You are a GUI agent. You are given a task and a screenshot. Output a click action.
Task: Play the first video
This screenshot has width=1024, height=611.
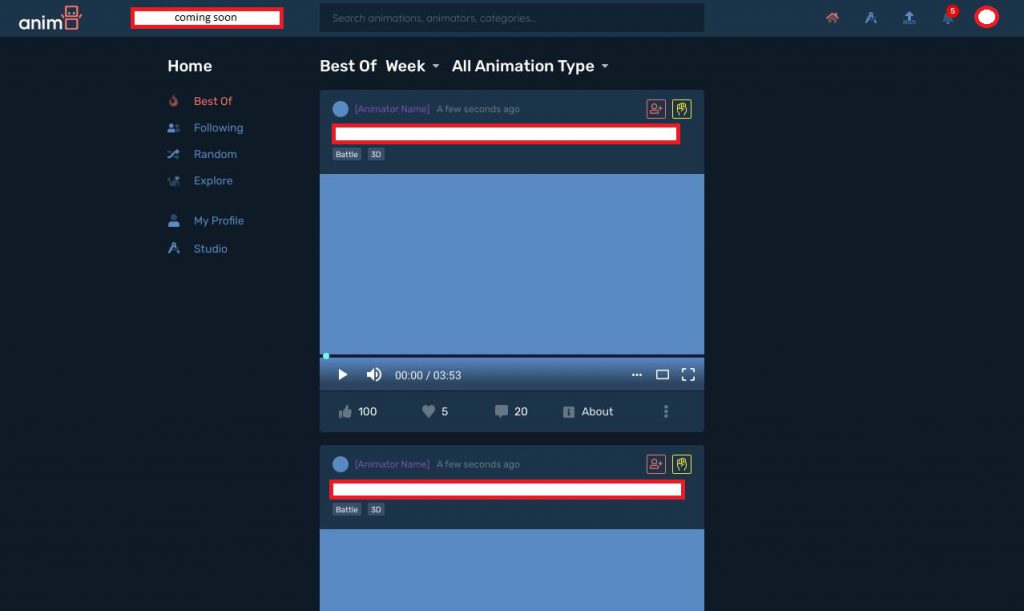tap(342, 375)
